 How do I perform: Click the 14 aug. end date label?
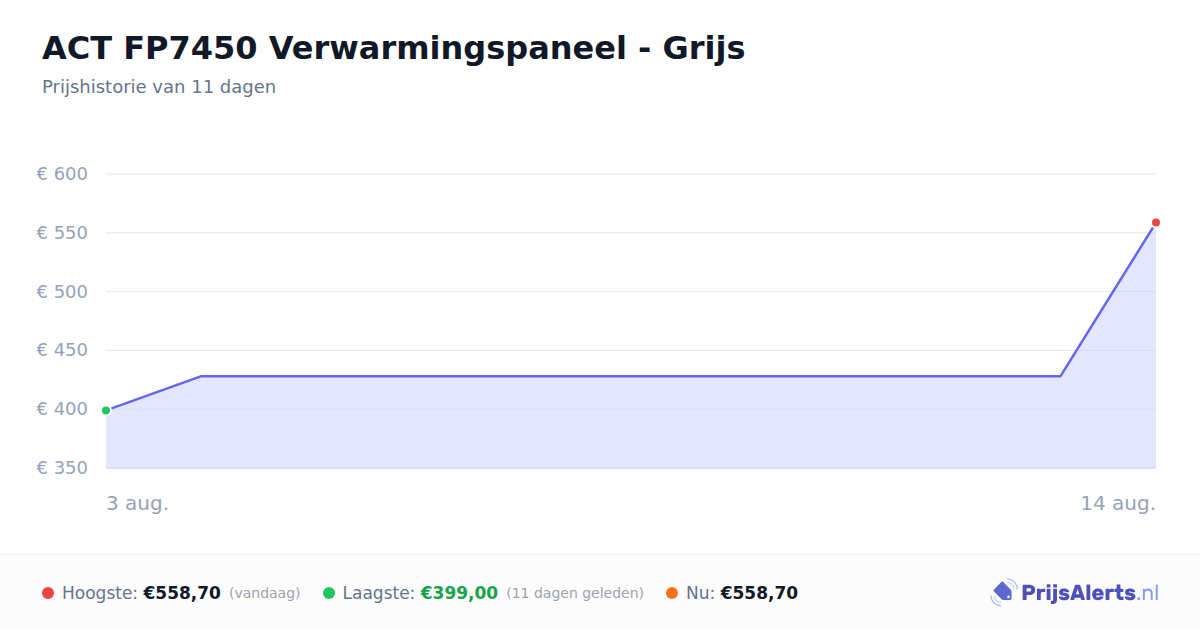[x=1118, y=503]
